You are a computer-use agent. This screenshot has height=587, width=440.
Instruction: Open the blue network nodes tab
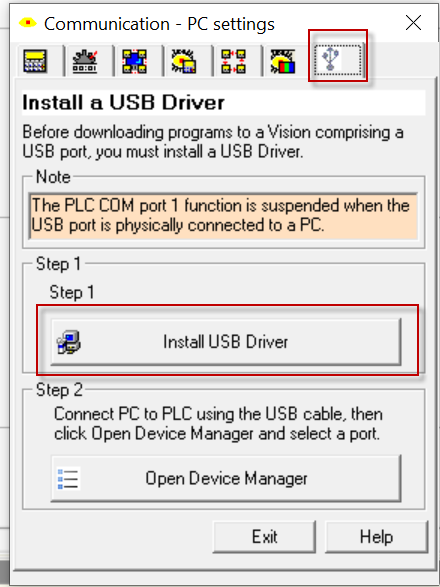[134, 61]
